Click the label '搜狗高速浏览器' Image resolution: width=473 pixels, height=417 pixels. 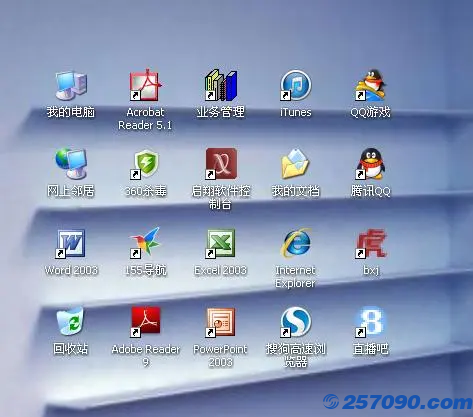click(296, 355)
